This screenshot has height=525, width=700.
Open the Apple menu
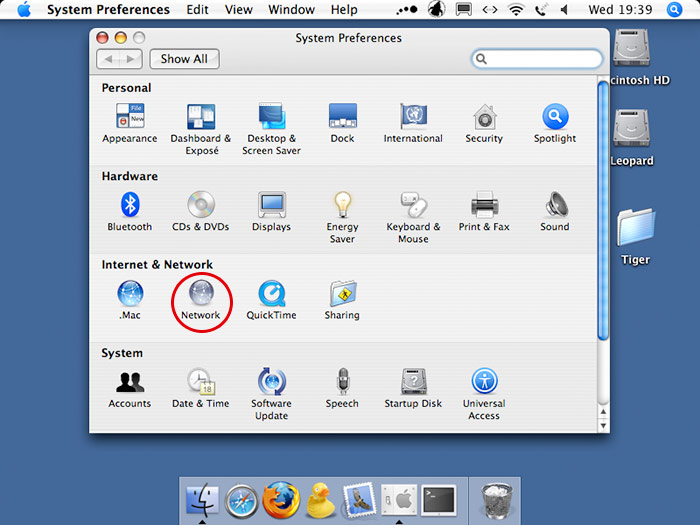point(24,9)
